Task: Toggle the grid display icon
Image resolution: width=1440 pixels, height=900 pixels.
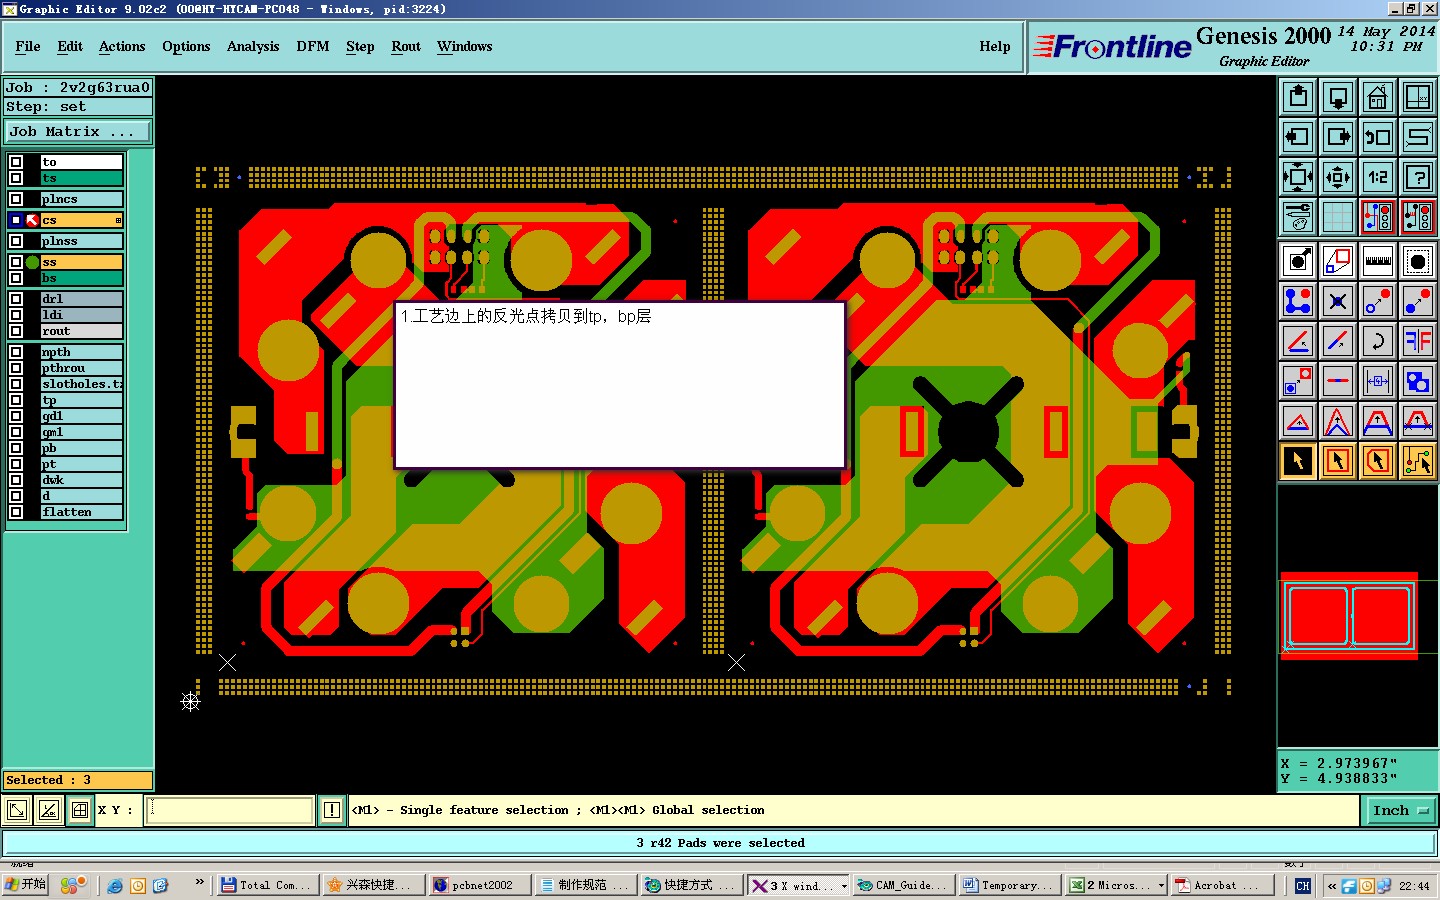Action: pos(1338,217)
